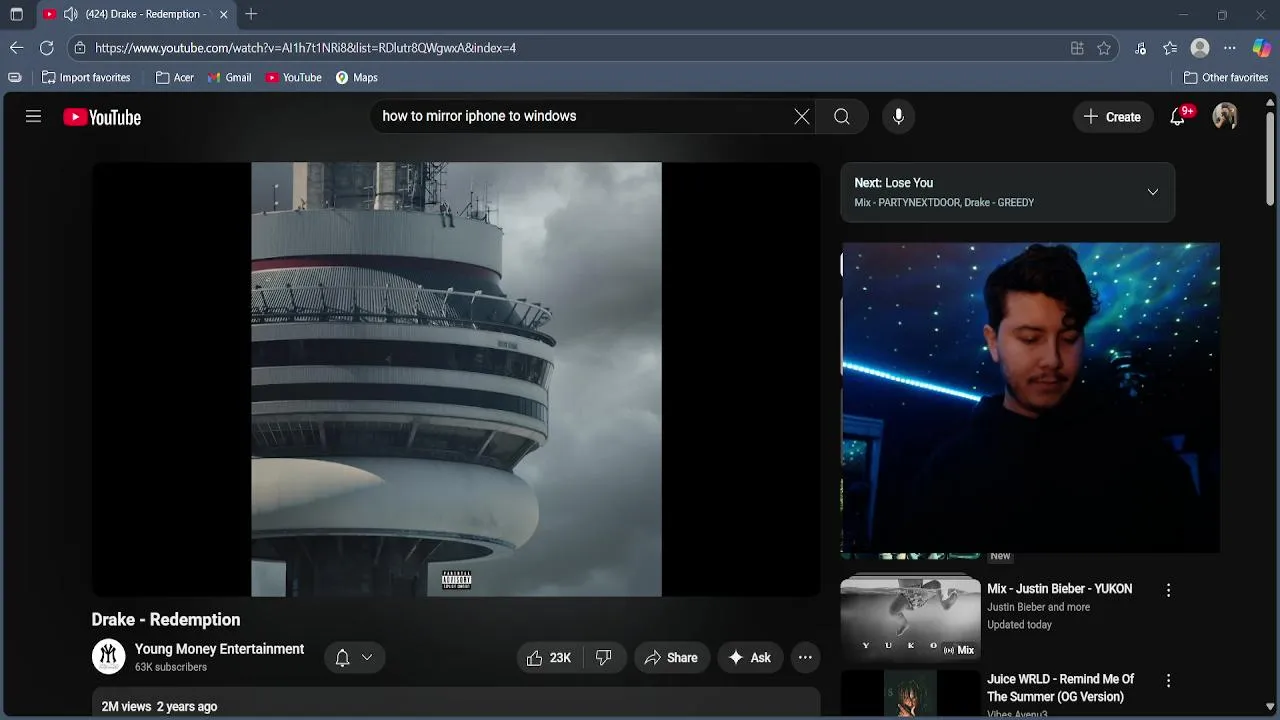
Task: Open Import favorites bookmark
Action: pos(86,77)
